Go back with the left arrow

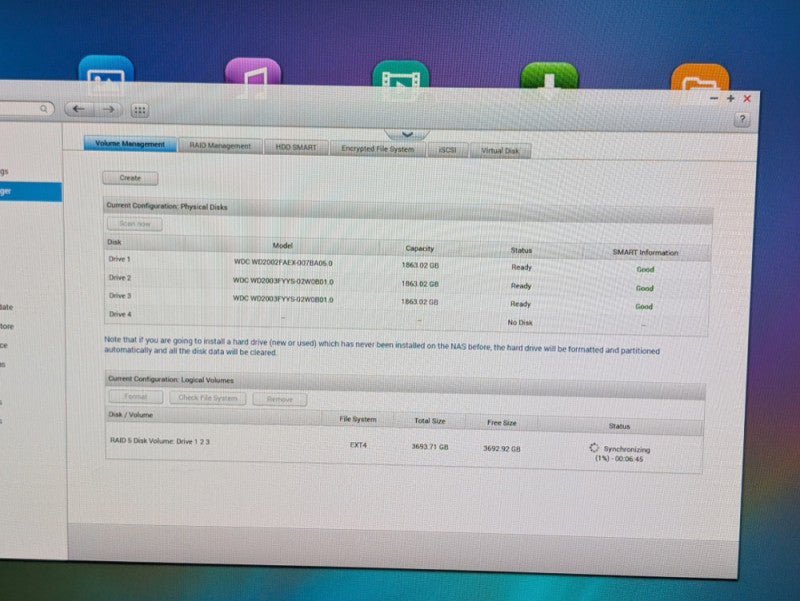coord(79,109)
